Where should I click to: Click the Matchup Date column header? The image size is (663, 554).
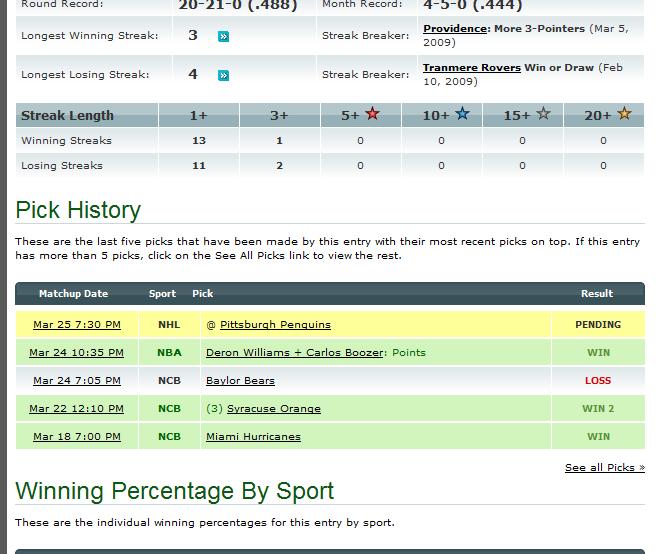(x=73, y=294)
